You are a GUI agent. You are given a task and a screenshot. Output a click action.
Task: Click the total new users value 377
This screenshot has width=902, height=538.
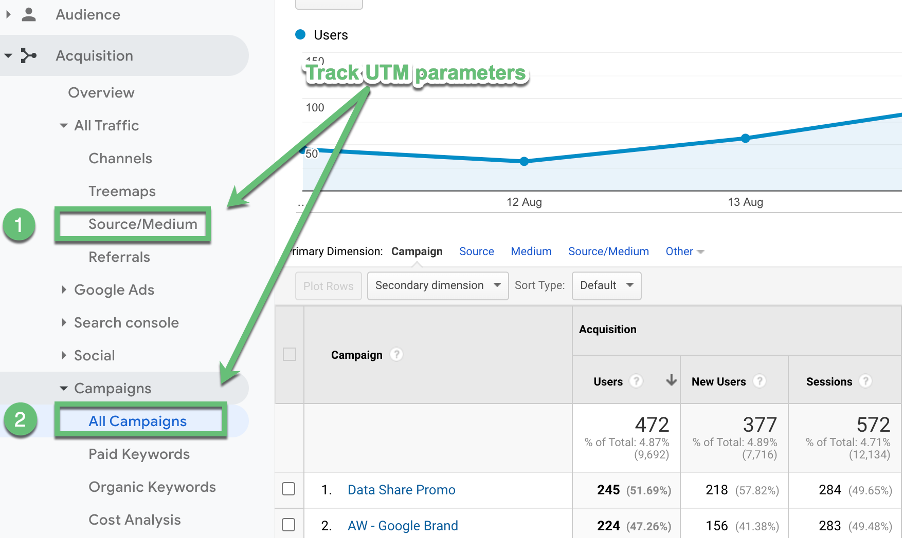coord(760,425)
